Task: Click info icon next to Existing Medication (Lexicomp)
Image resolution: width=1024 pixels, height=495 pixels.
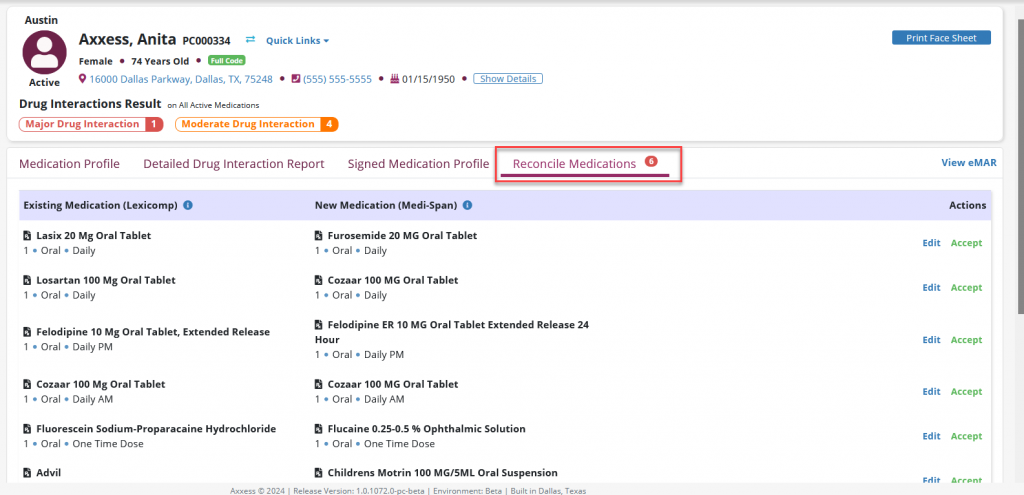Action: pyautogui.click(x=188, y=206)
